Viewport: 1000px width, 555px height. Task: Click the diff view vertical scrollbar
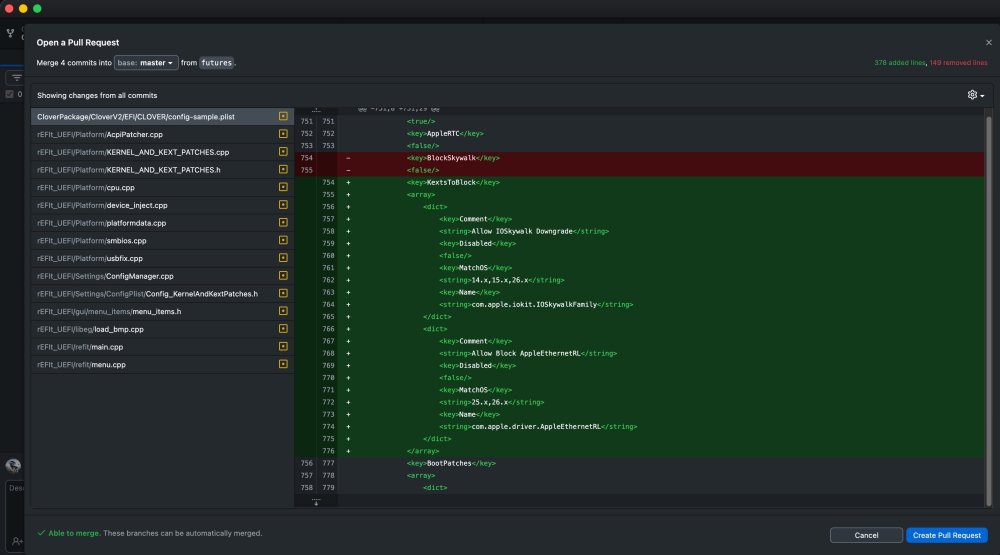tap(989, 309)
